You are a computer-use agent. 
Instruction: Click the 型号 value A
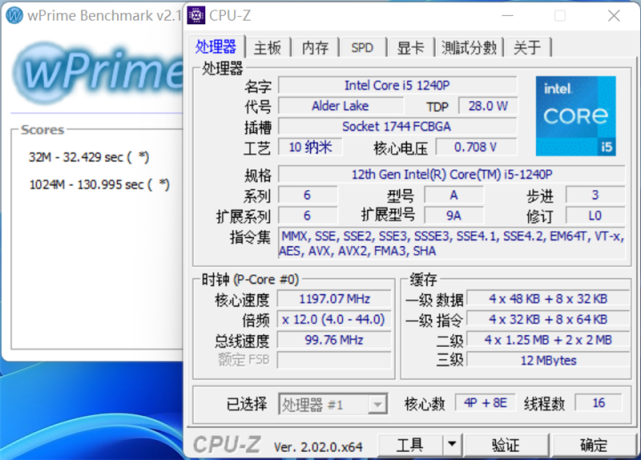454,195
